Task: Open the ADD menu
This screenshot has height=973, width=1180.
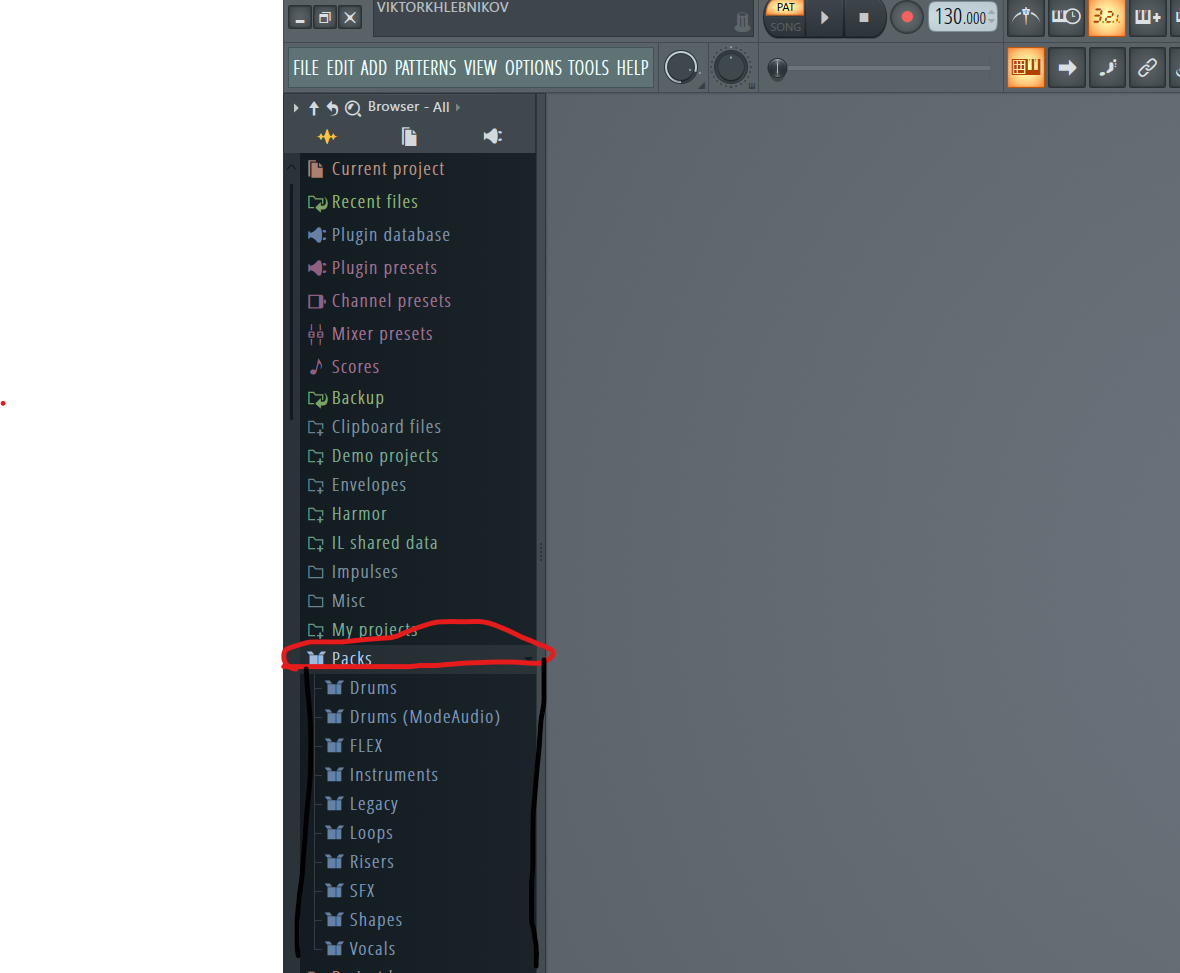Action: click(373, 68)
